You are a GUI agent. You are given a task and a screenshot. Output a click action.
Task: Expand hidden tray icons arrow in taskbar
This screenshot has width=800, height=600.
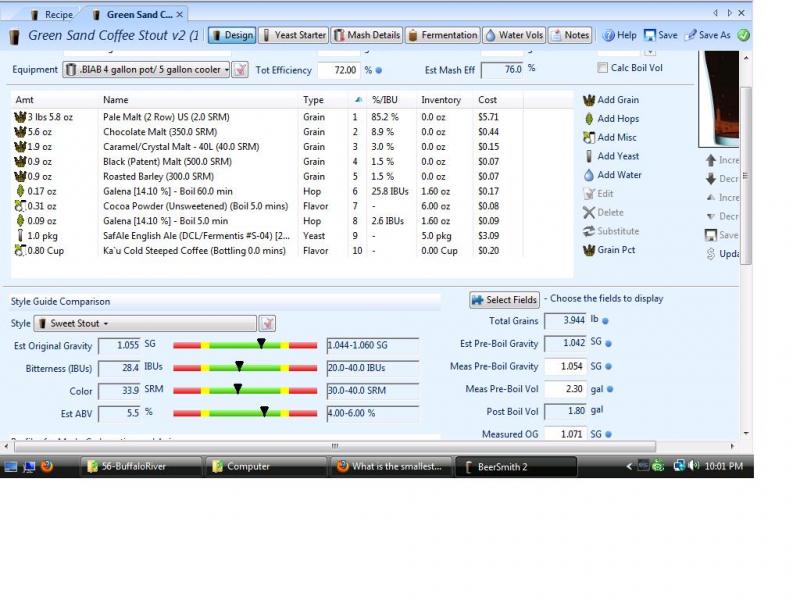click(629, 466)
